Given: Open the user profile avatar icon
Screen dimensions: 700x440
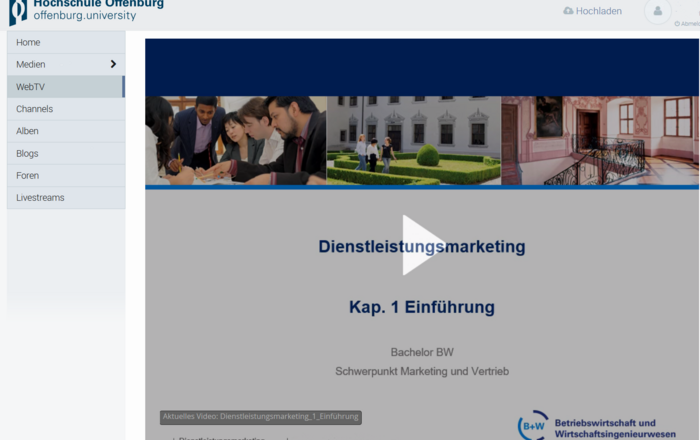Looking at the screenshot, I should (658, 11).
